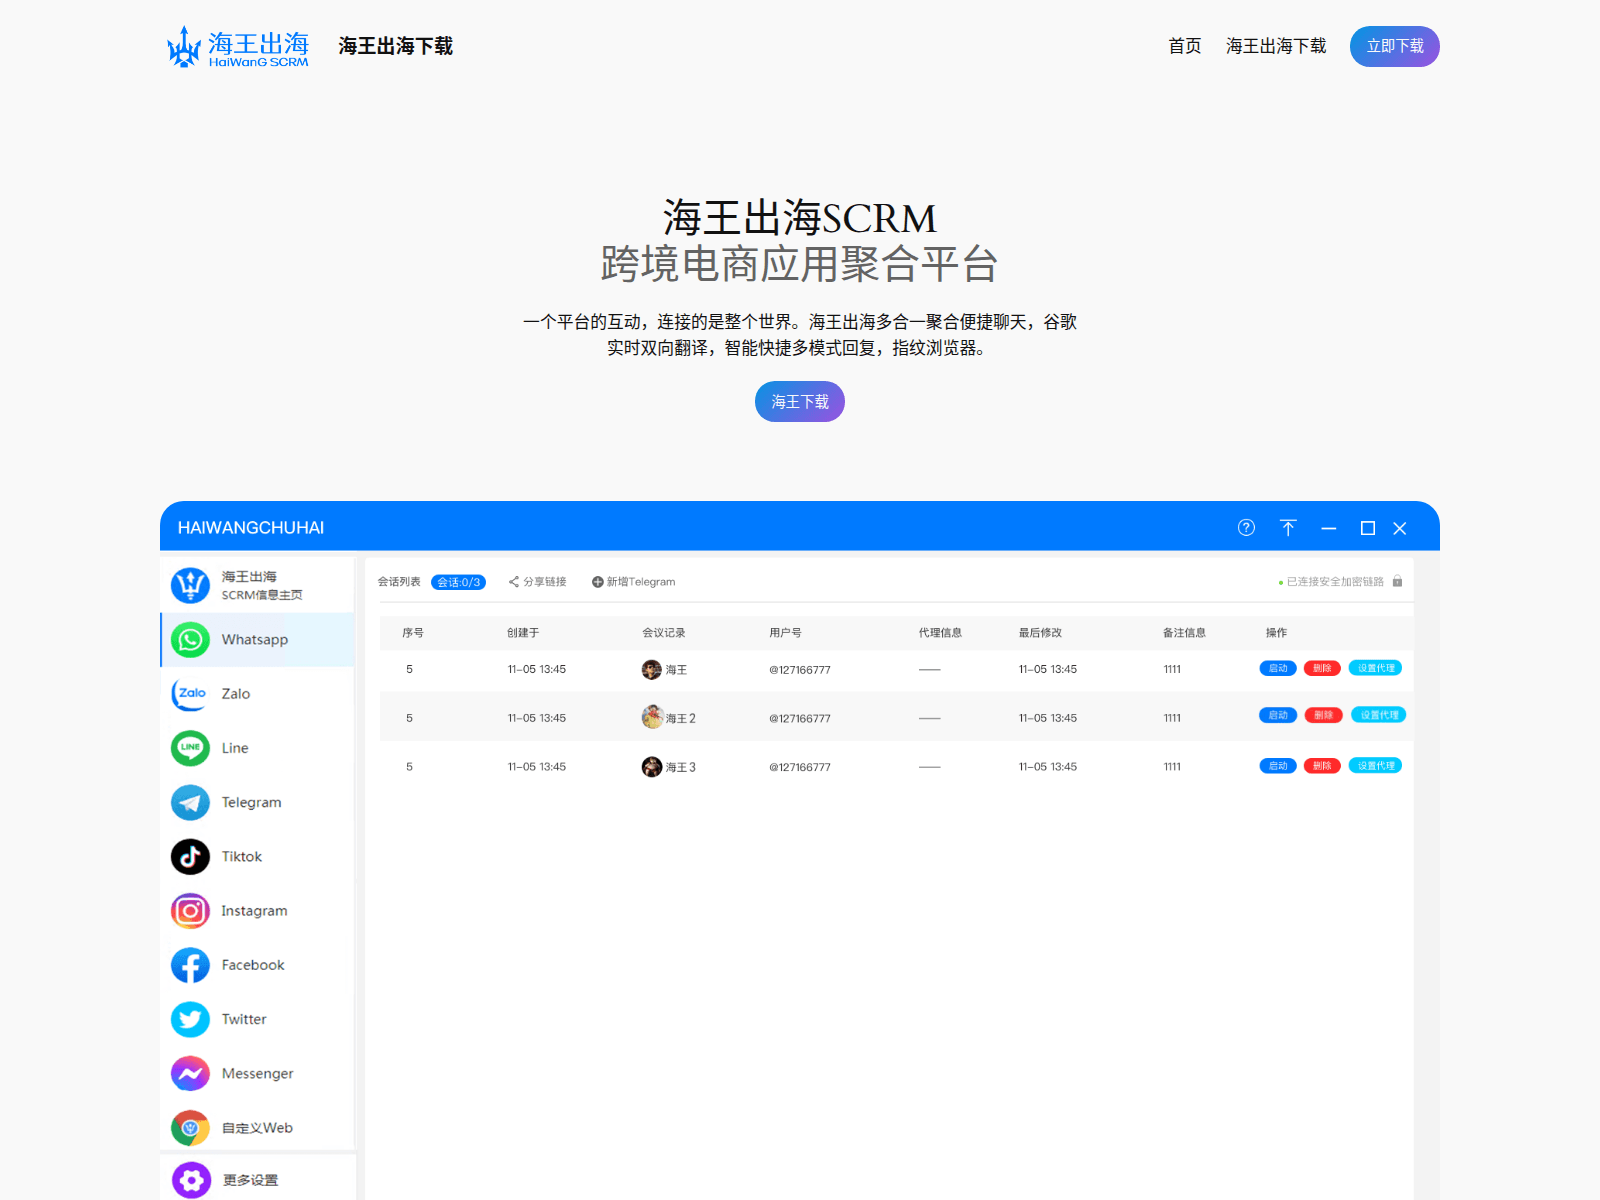Screen dimensions: 1600x1200
Task: Select the Instagram icon in sidebar
Action: (x=190, y=911)
